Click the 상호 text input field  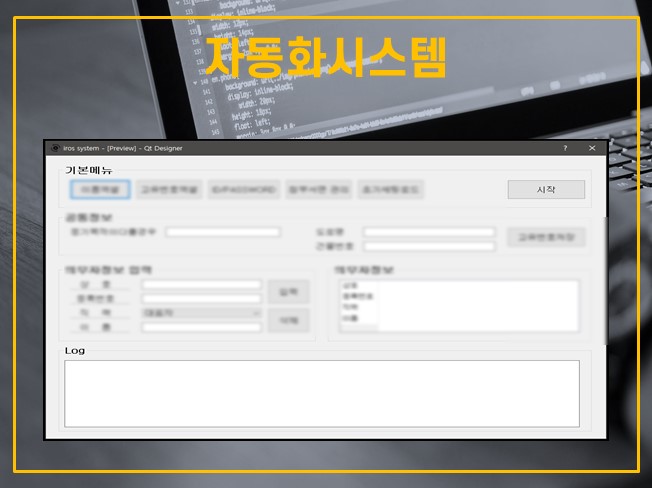tap(200, 285)
